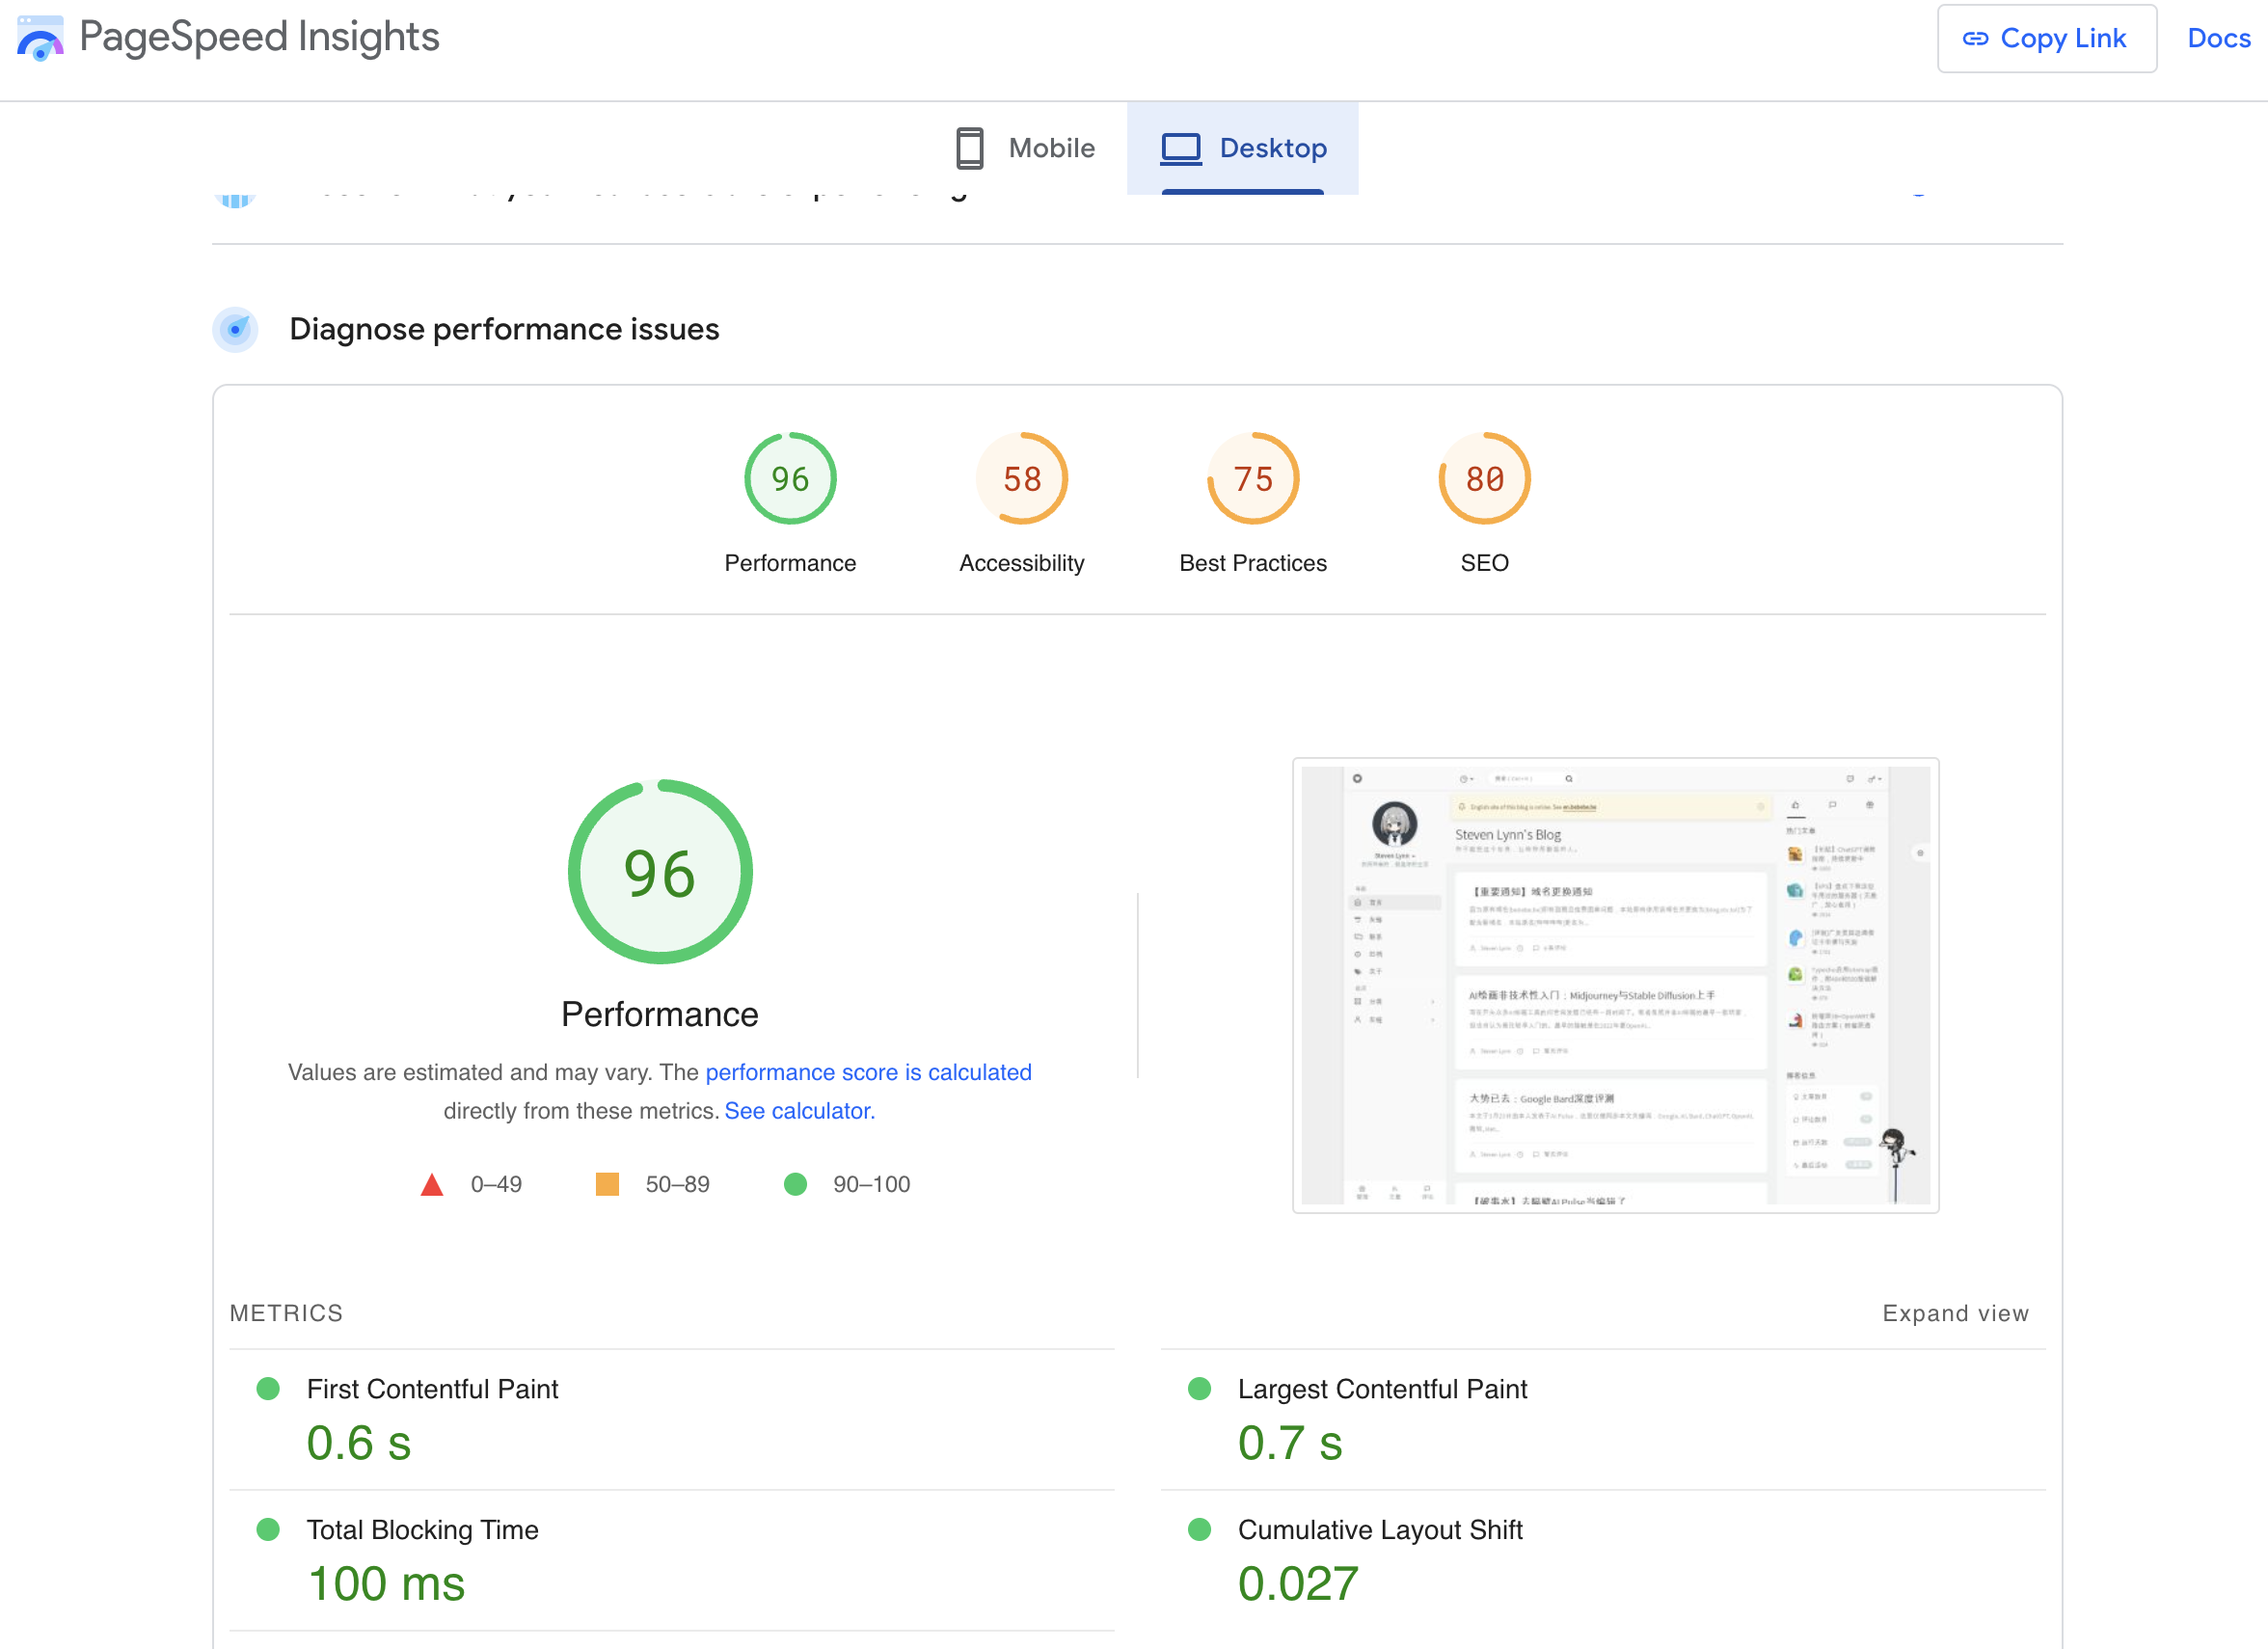The height and width of the screenshot is (1649, 2268).
Task: Click the large Performance 96 gauge
Action: tap(660, 872)
